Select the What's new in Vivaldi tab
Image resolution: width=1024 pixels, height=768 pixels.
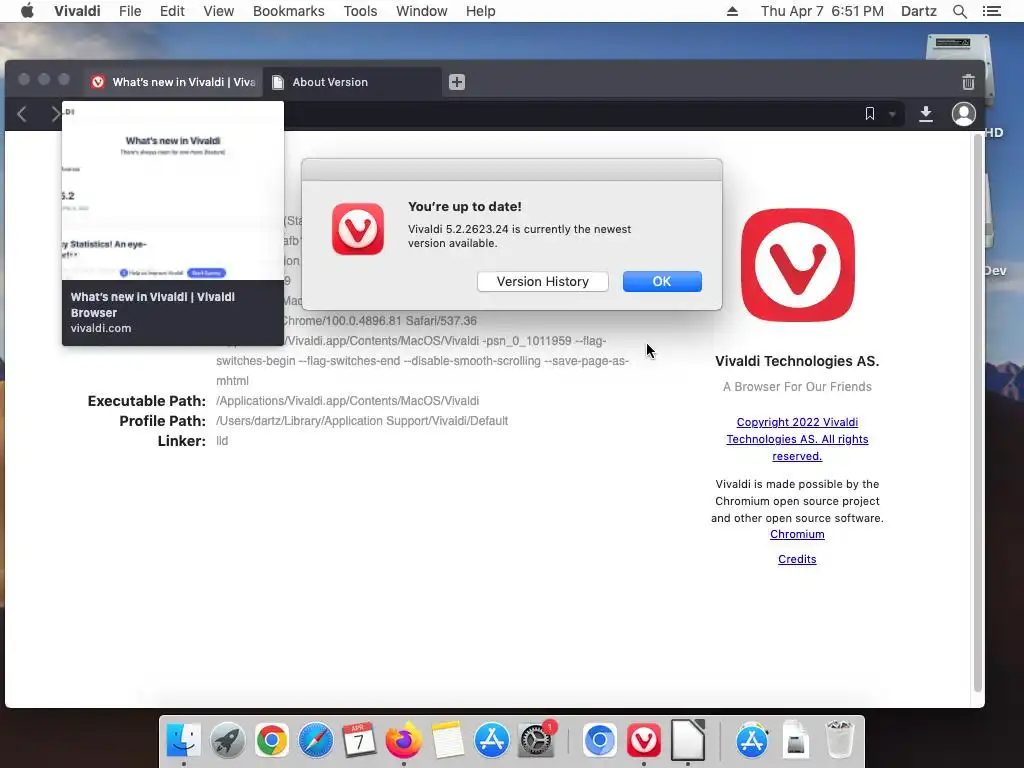tap(174, 82)
